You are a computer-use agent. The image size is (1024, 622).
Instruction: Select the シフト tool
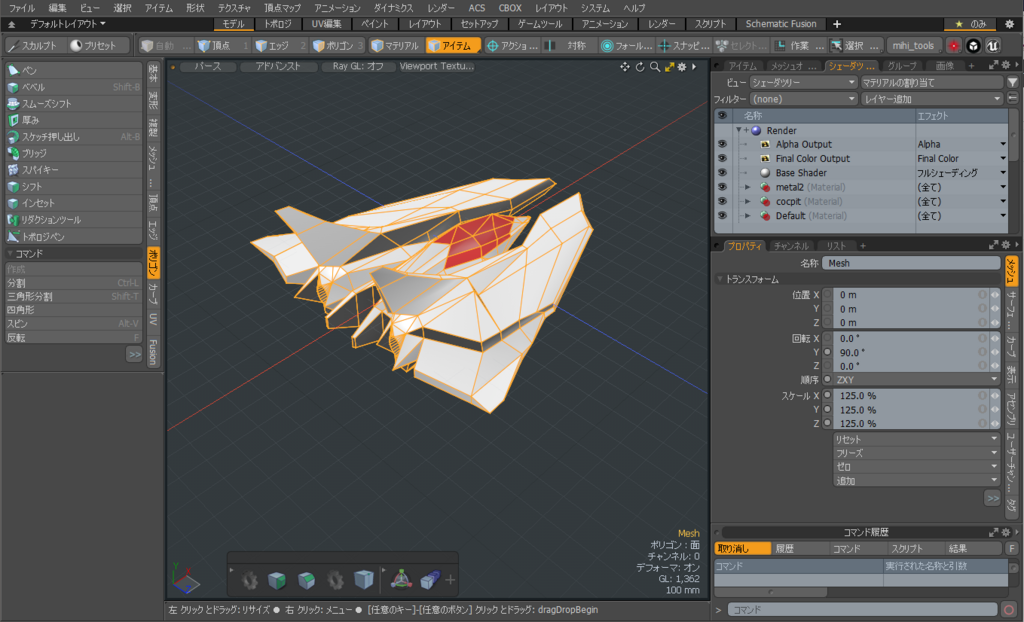(73, 186)
